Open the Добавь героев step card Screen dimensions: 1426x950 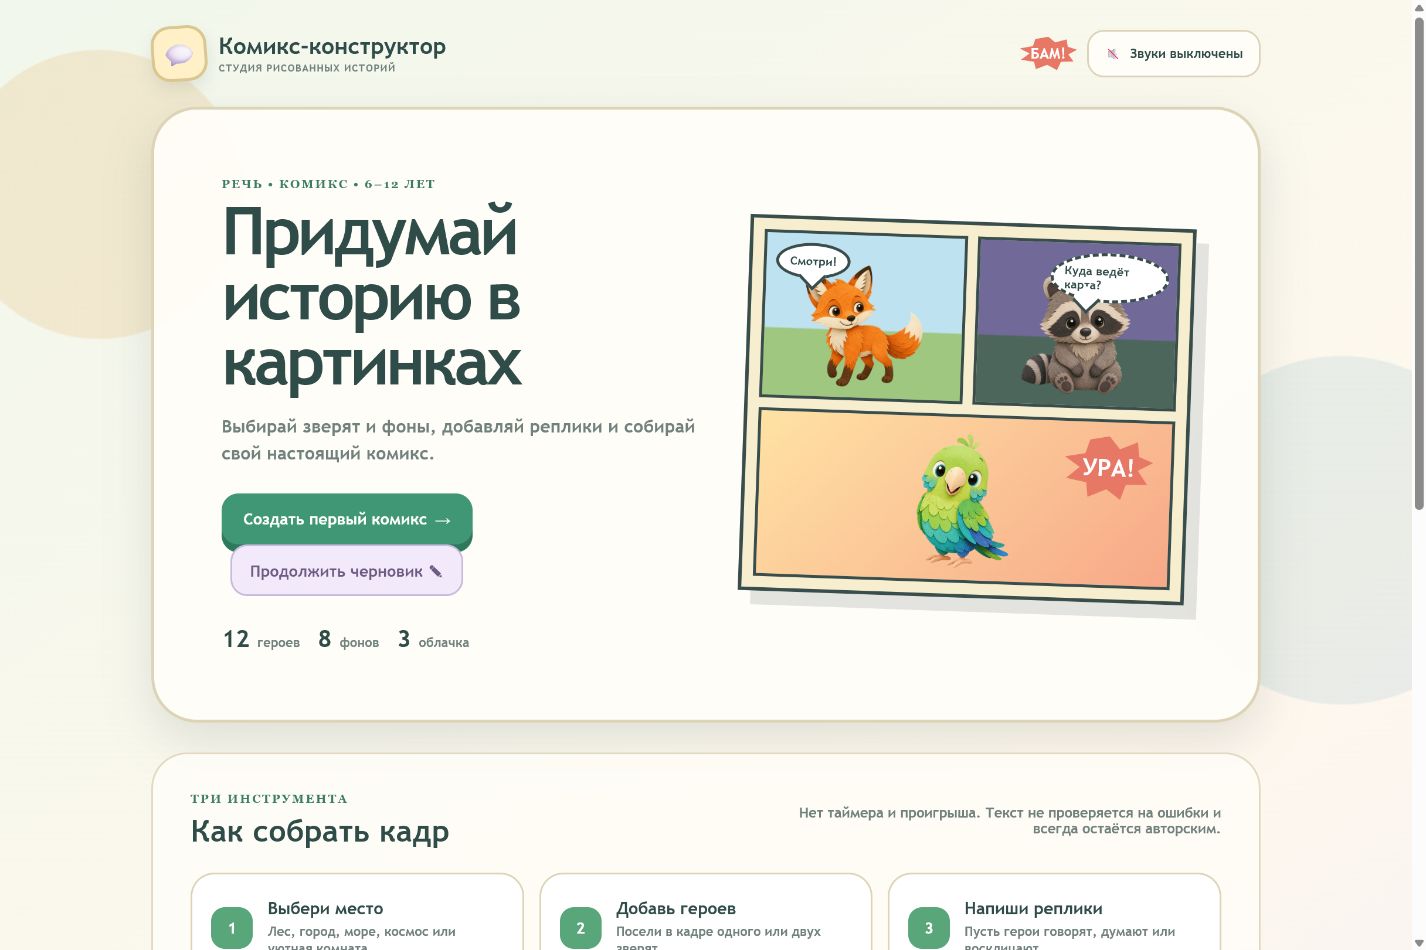[x=706, y=912]
